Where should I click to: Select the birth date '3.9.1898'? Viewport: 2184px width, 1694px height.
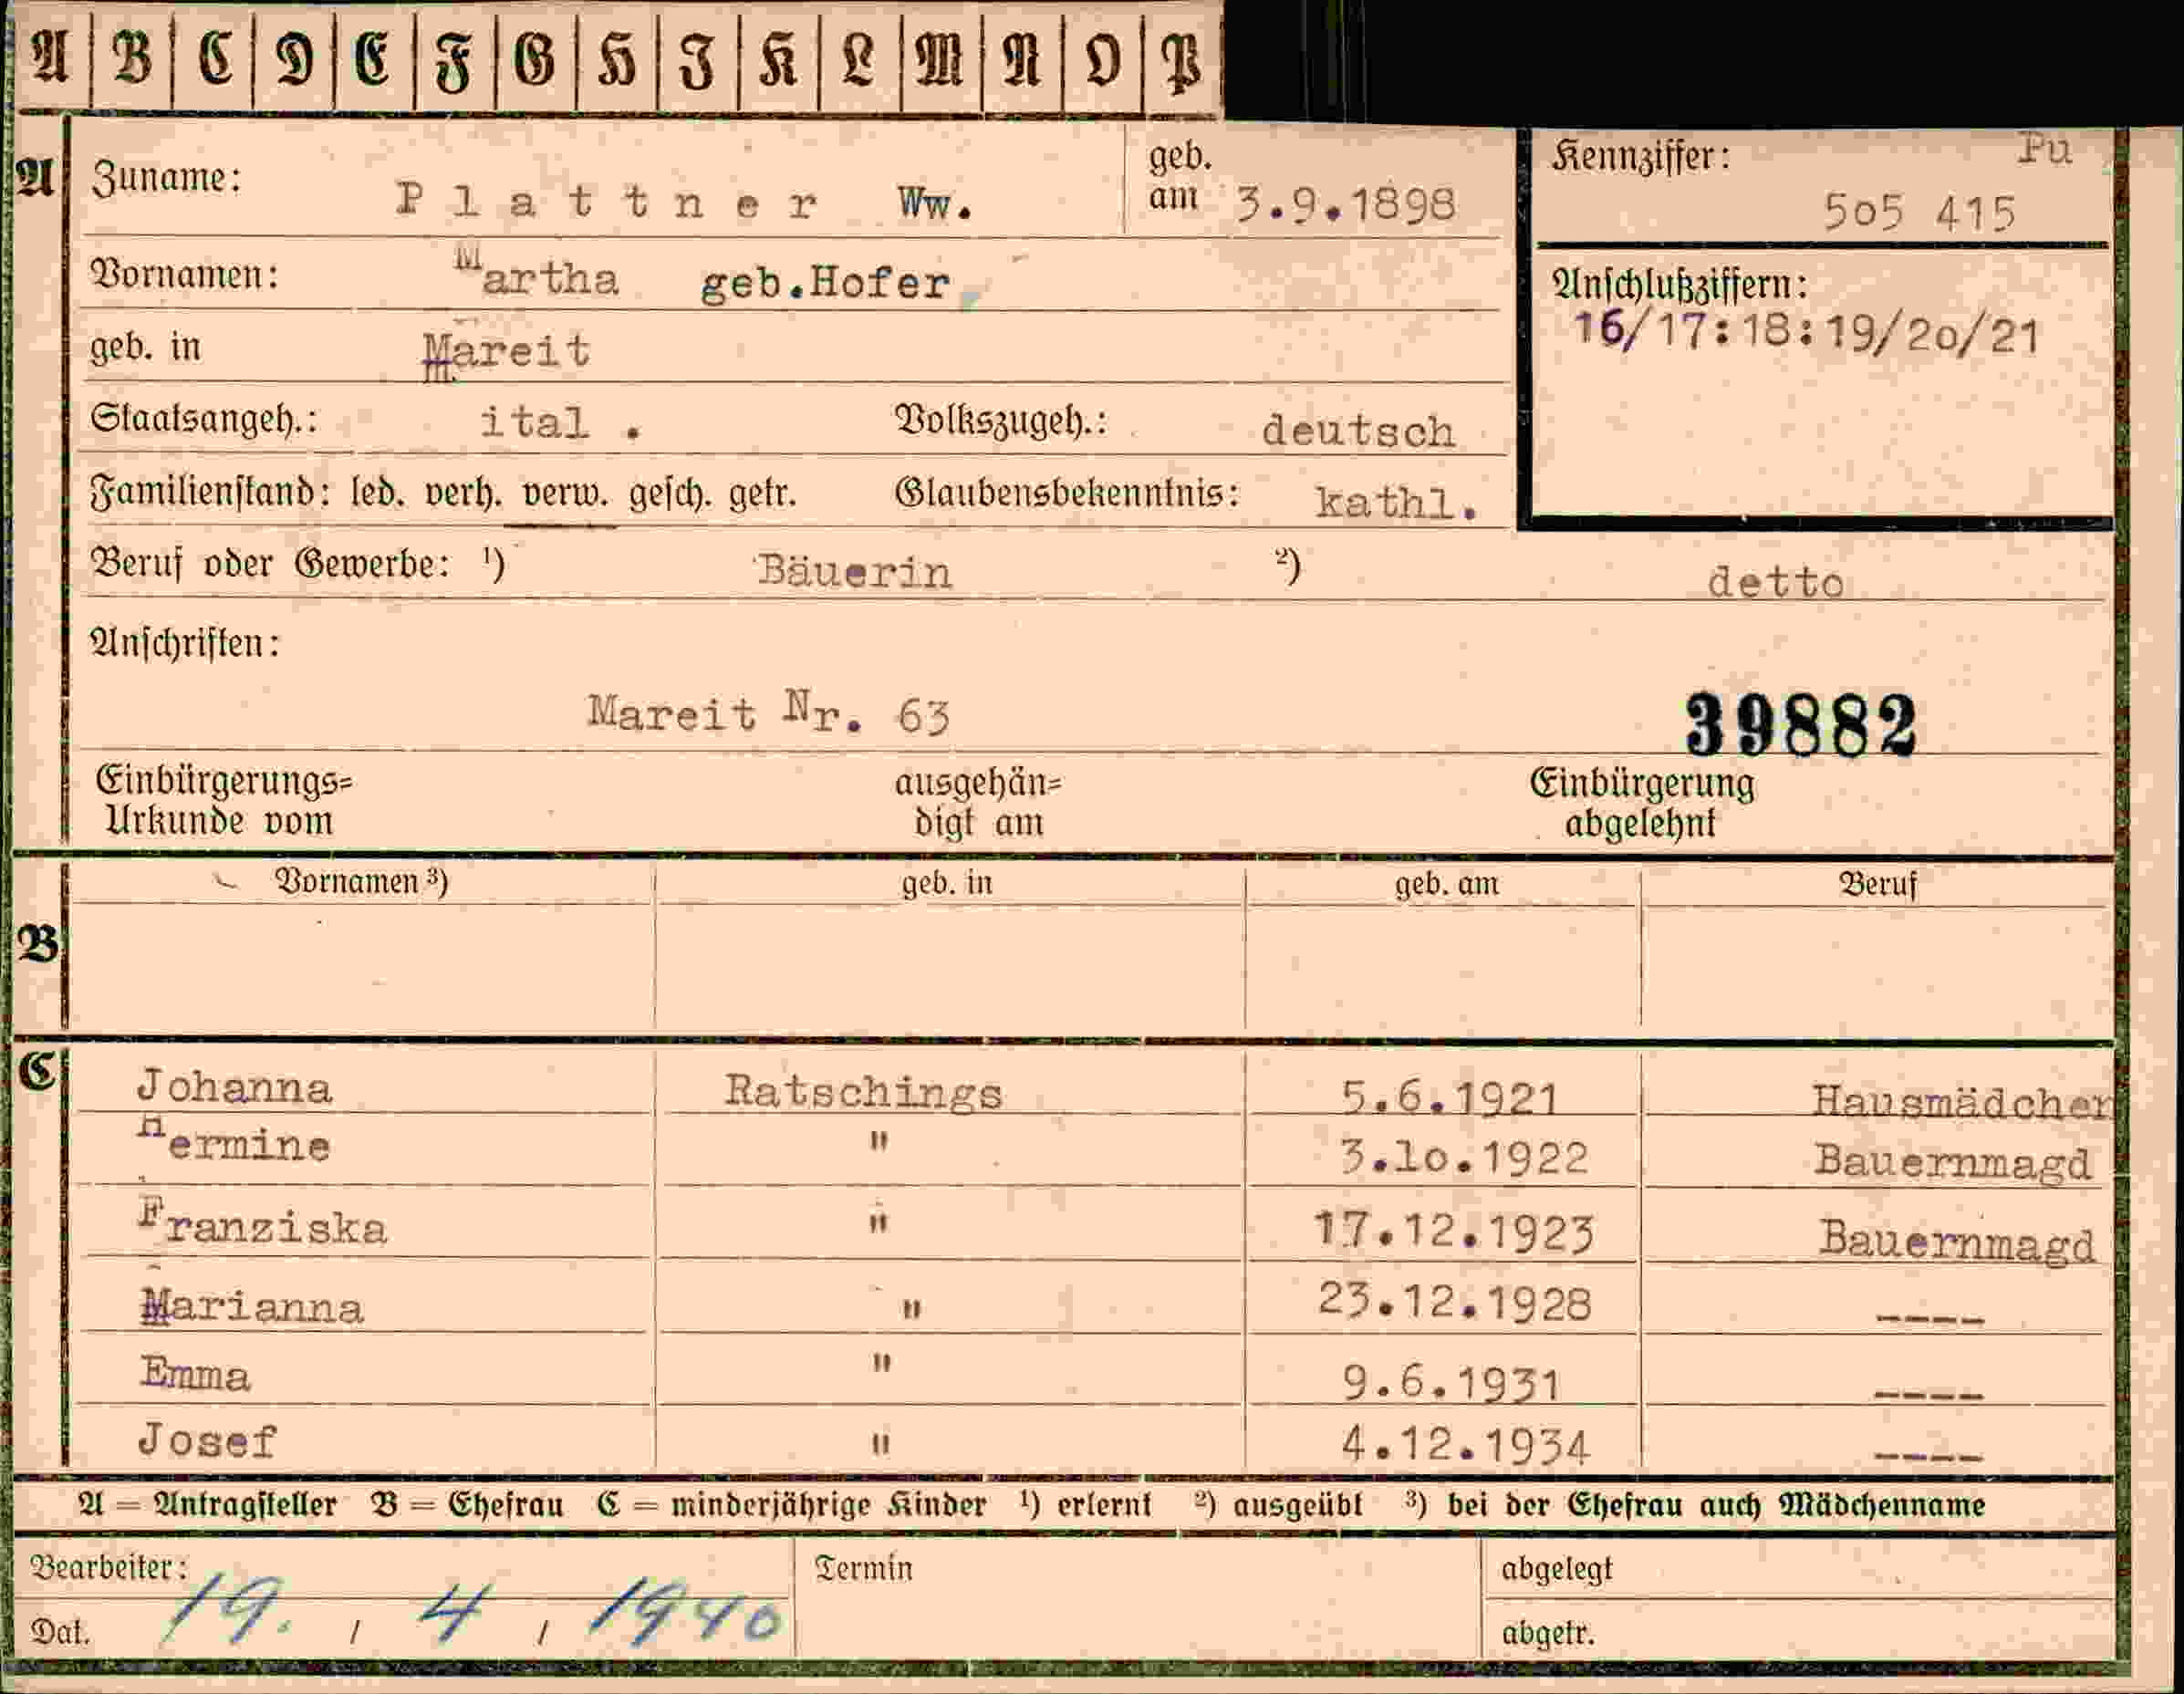coord(1346,205)
